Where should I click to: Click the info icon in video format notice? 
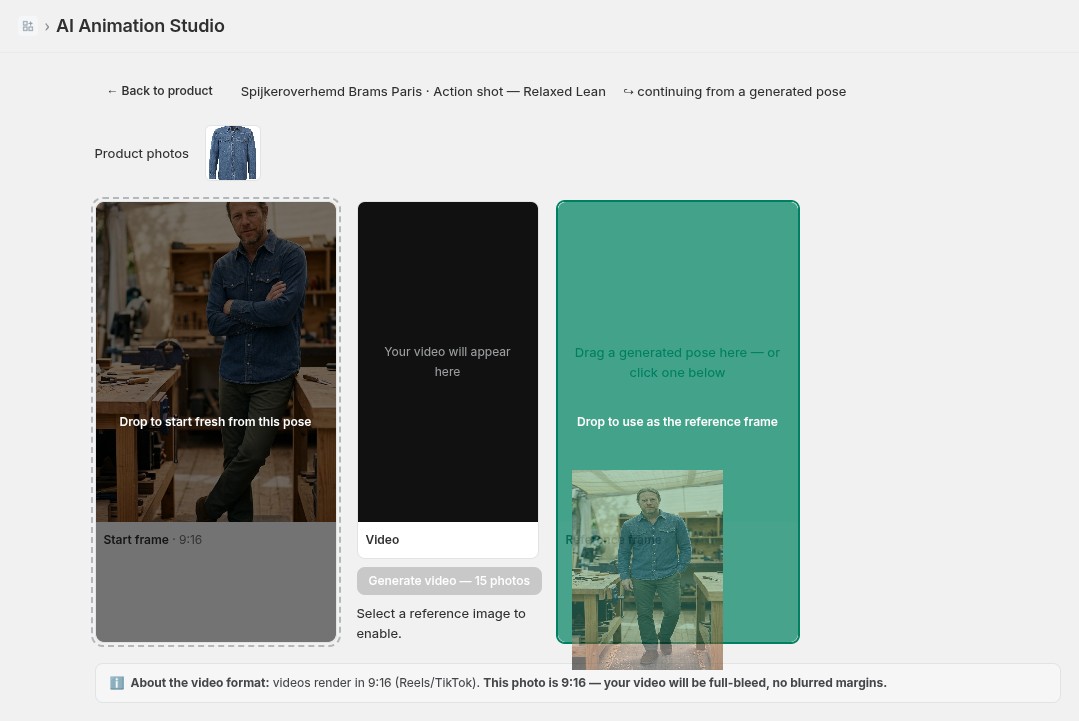(117, 683)
